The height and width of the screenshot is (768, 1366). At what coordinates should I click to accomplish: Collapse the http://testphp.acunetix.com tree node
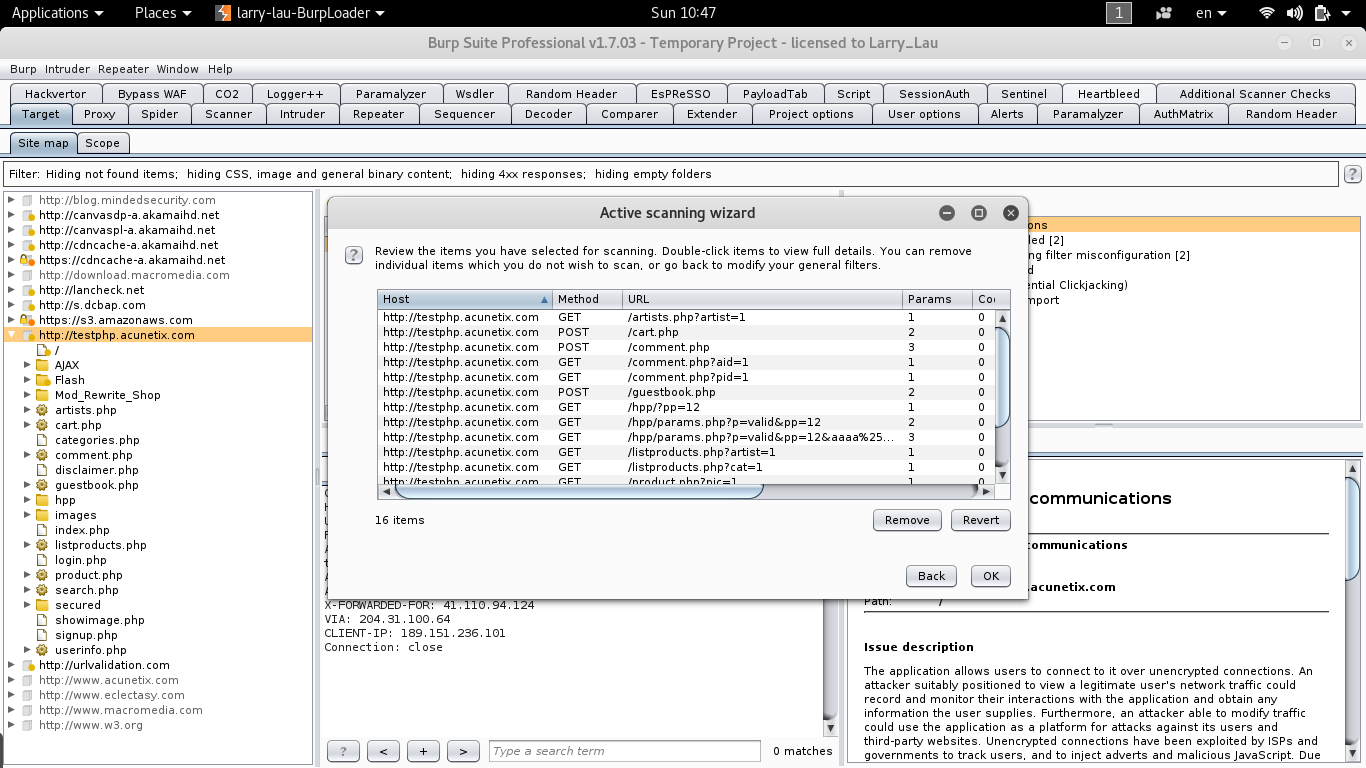(12, 335)
